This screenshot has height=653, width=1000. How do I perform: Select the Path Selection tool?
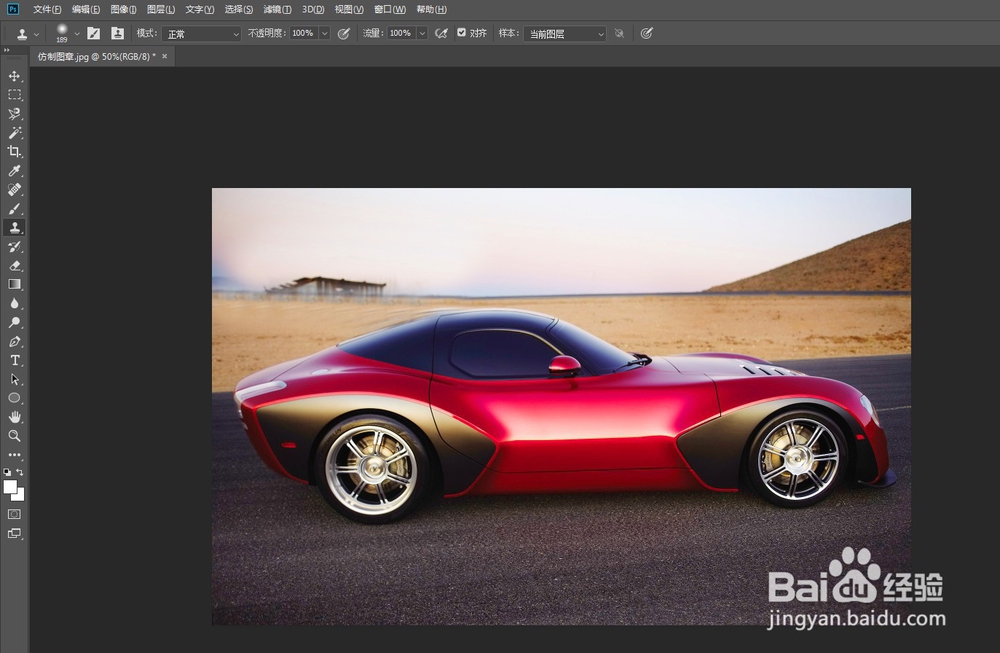click(15, 379)
